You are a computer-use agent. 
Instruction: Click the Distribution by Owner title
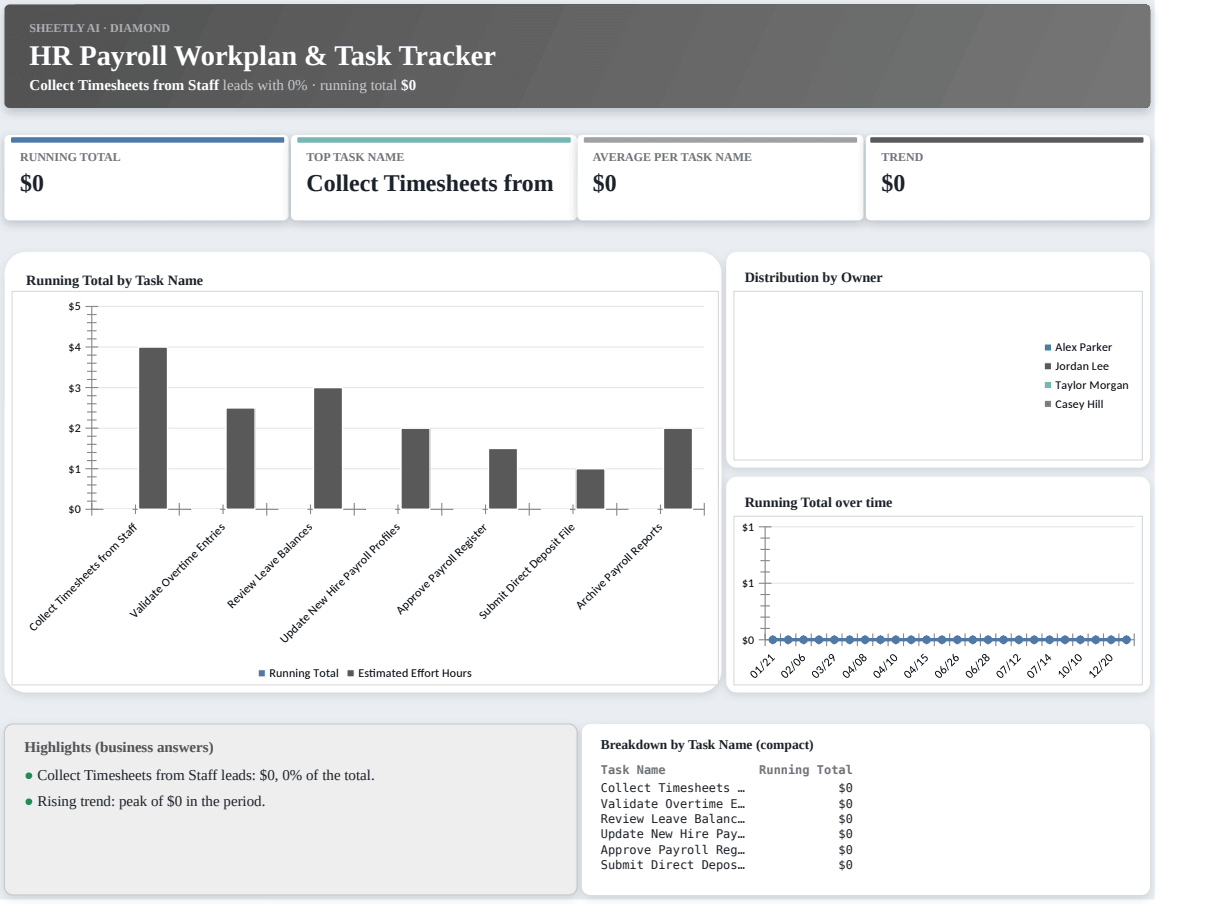814,277
